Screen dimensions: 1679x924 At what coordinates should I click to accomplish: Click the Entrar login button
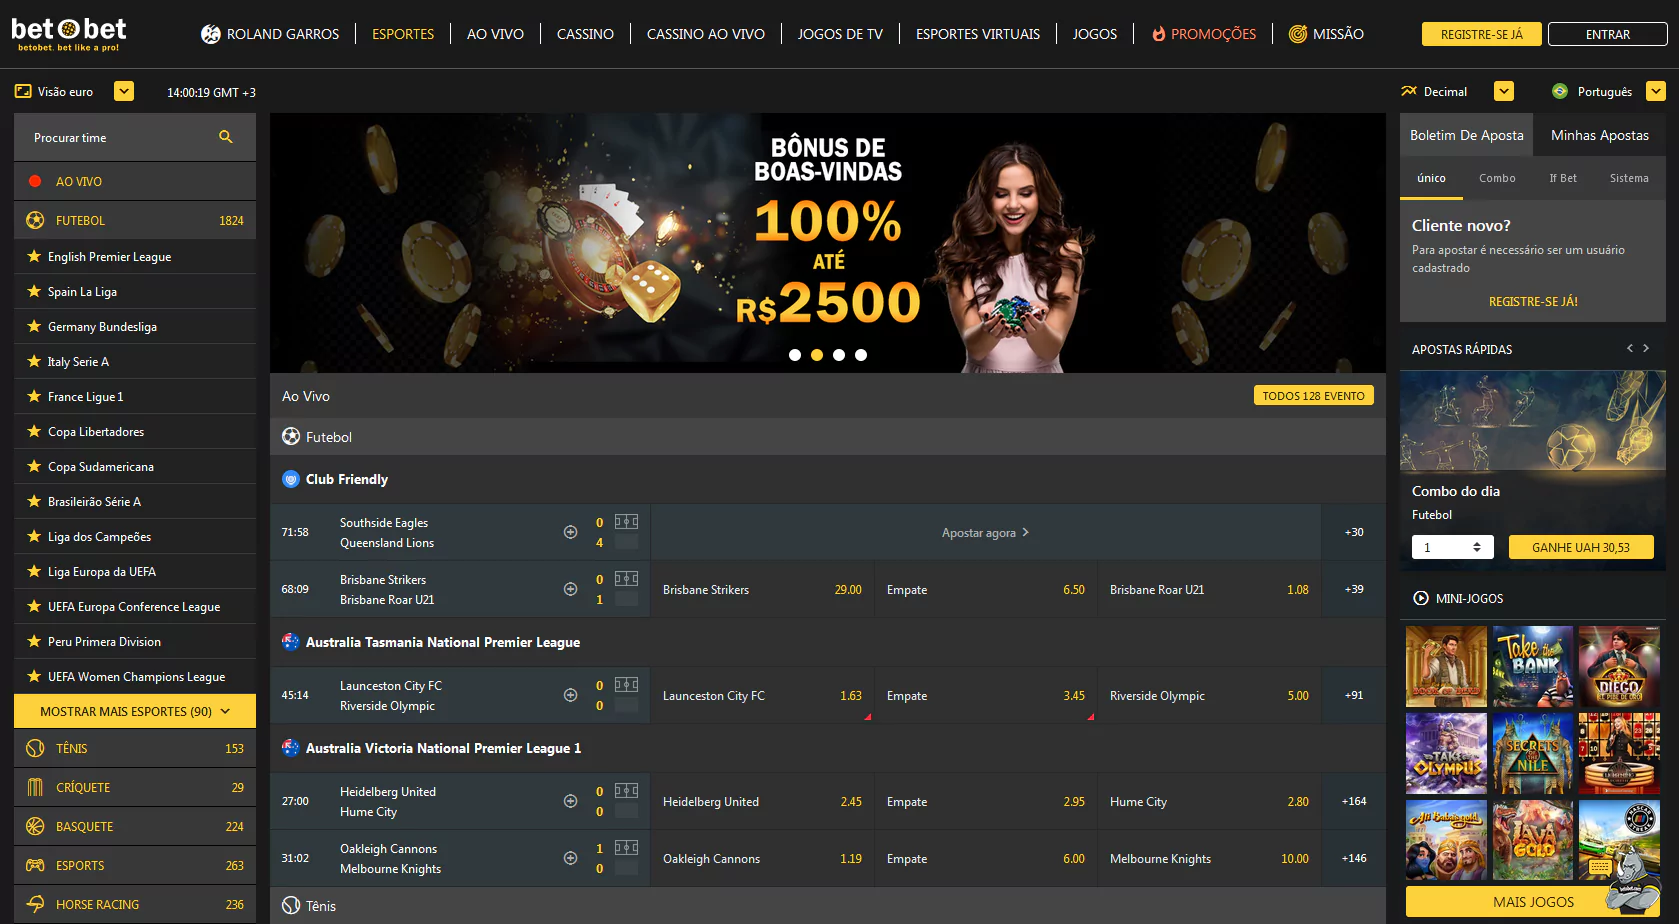pos(1608,34)
